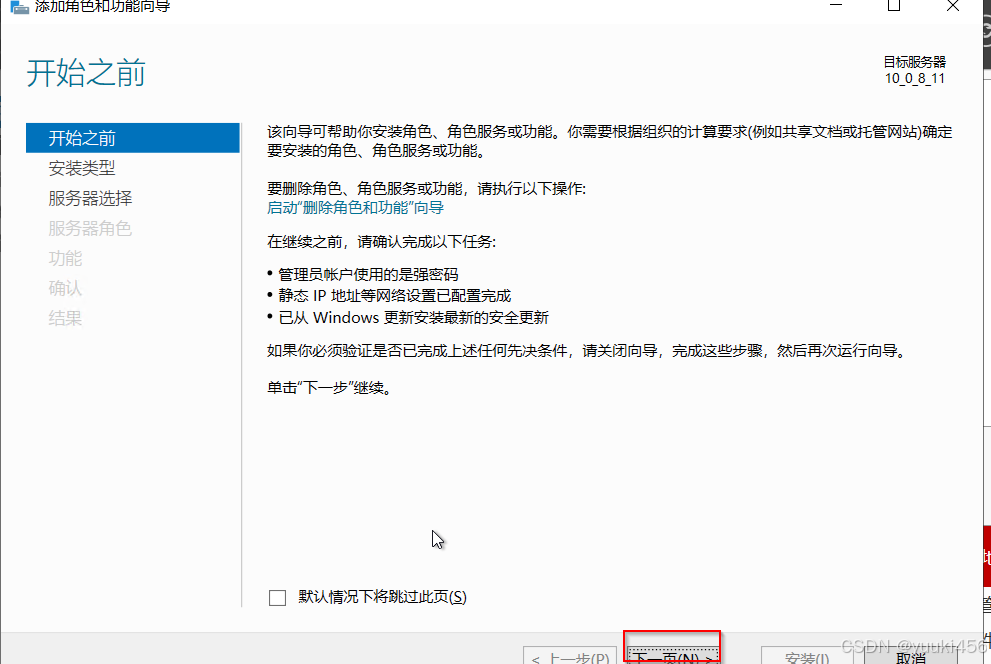Click the 目标服务器 label
Image resolution: width=991 pixels, height=664 pixels.
pos(915,62)
